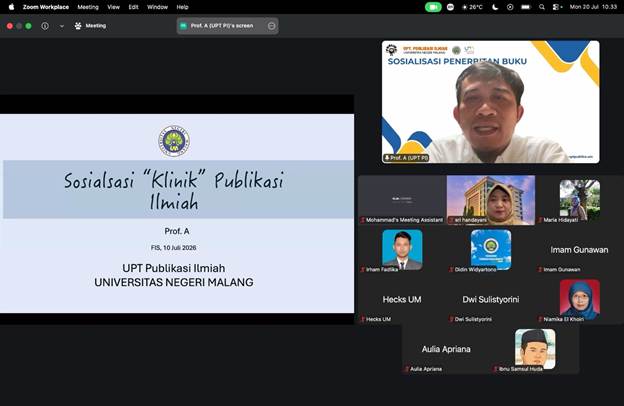
Task: Click the presenter name Prof. A on slide
Action: [177, 231]
